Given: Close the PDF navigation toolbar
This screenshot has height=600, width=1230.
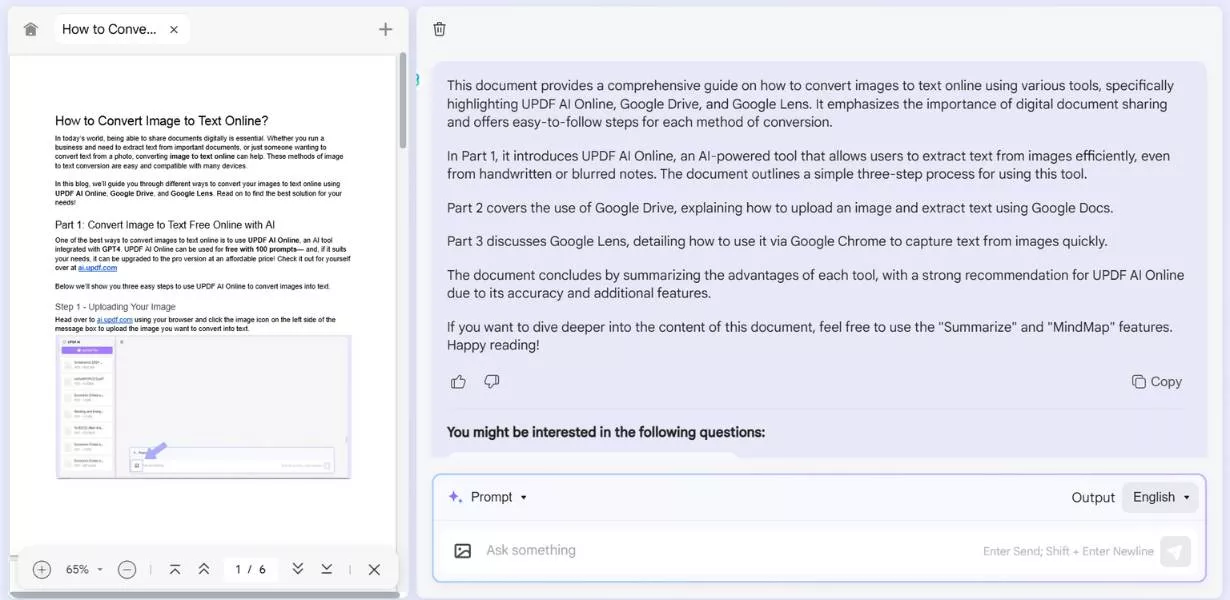Looking at the screenshot, I should tap(374, 569).
